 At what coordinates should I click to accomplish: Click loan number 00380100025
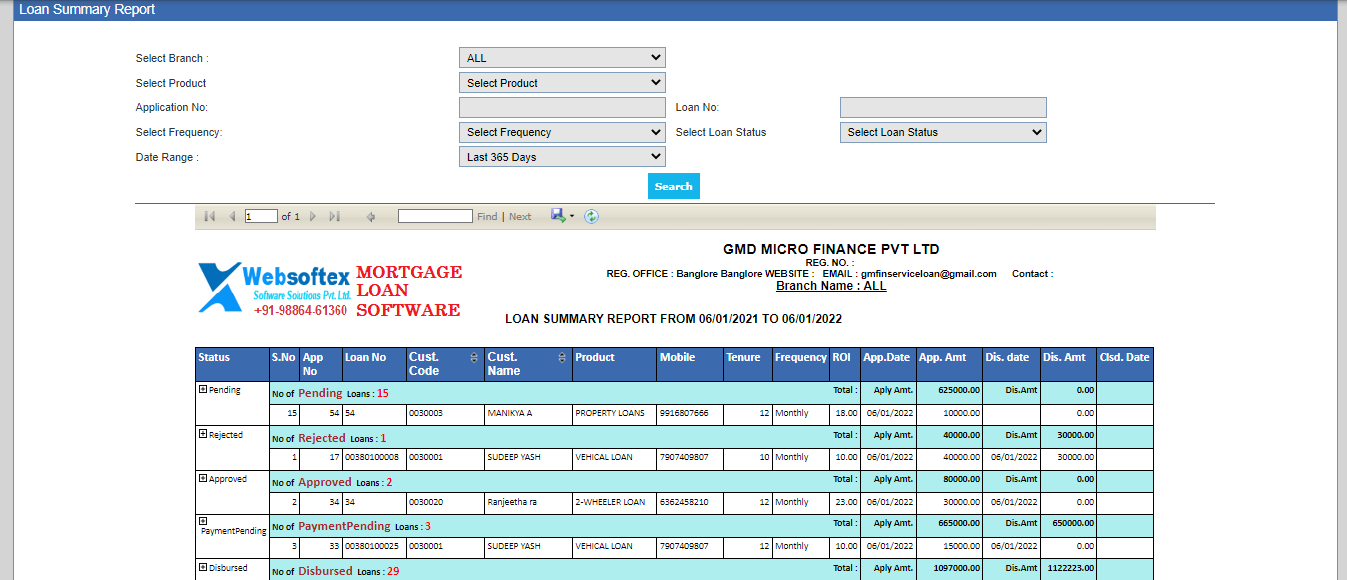(x=372, y=546)
